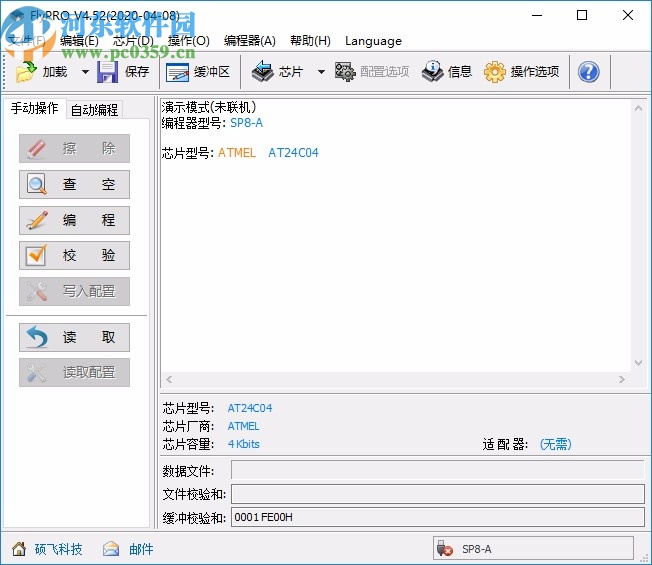652x565 pixels.
Task: Click the 写入配置 write config button
Action: [x=74, y=291]
